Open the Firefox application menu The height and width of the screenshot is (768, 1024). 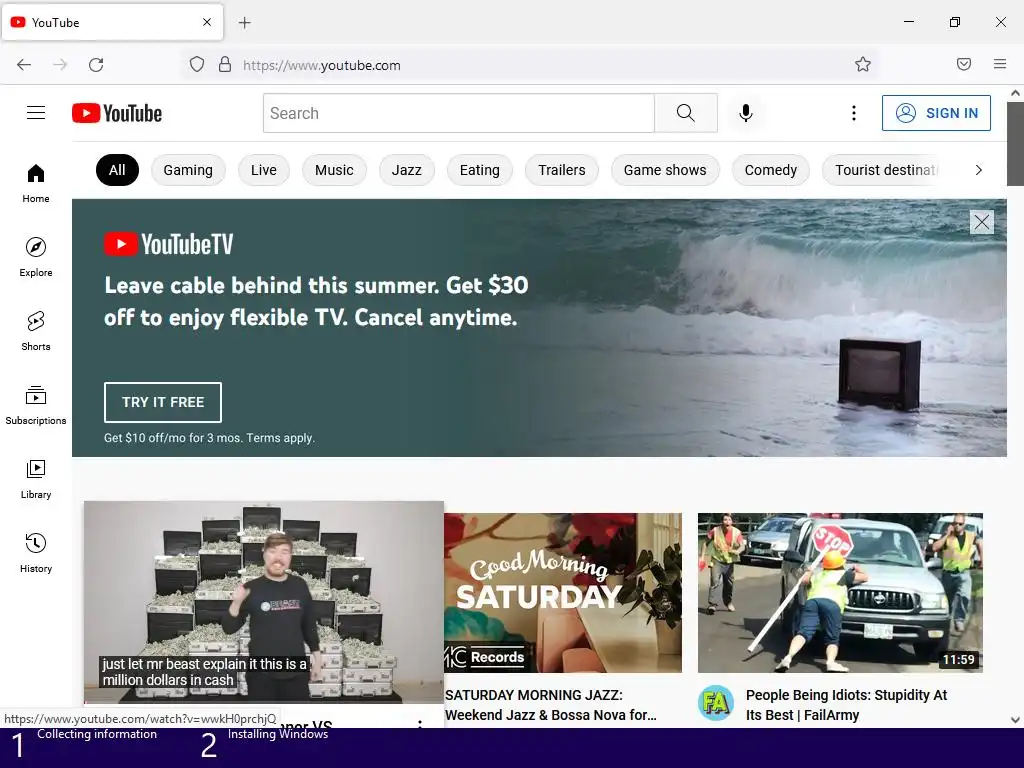[x=1000, y=64]
